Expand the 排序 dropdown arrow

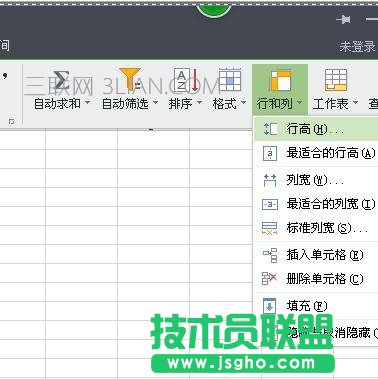tap(199, 102)
